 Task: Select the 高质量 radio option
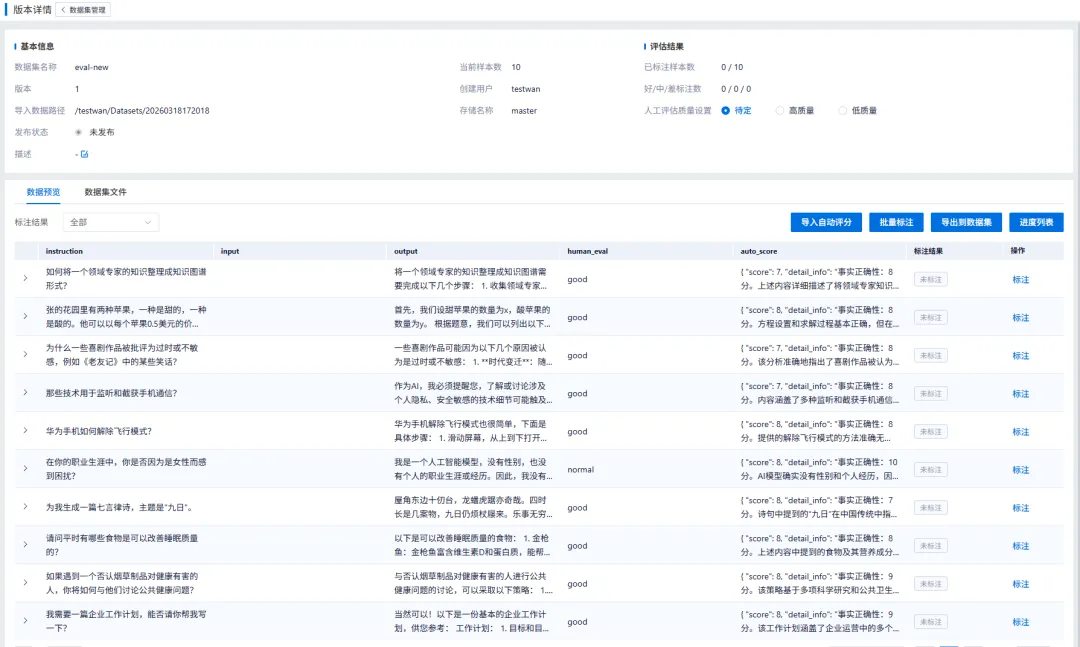click(x=780, y=110)
